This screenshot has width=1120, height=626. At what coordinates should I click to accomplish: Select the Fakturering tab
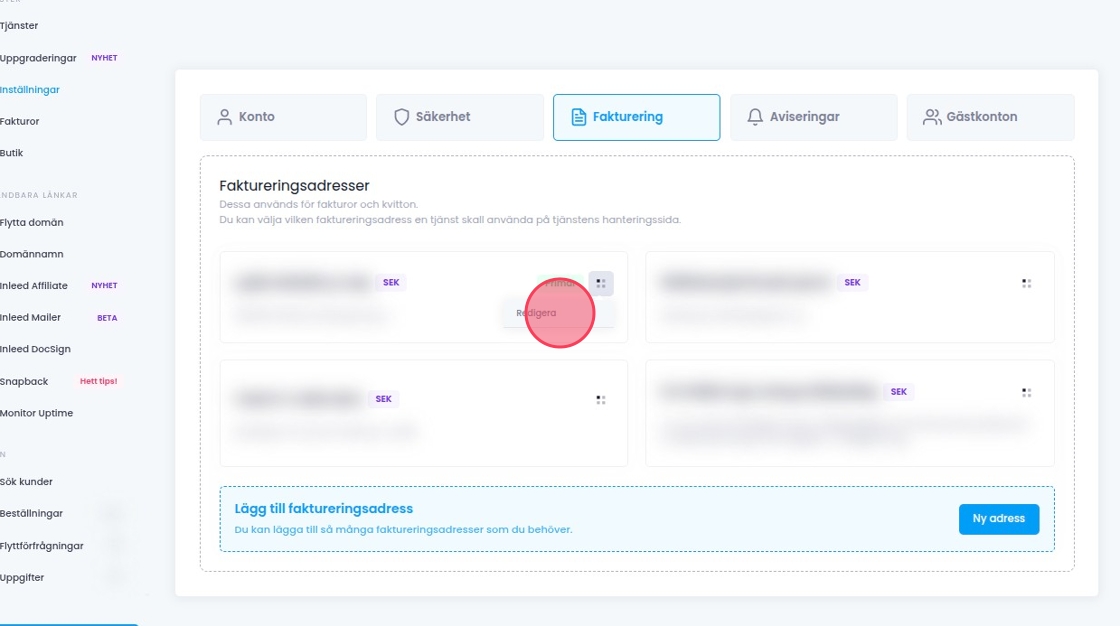click(x=636, y=117)
